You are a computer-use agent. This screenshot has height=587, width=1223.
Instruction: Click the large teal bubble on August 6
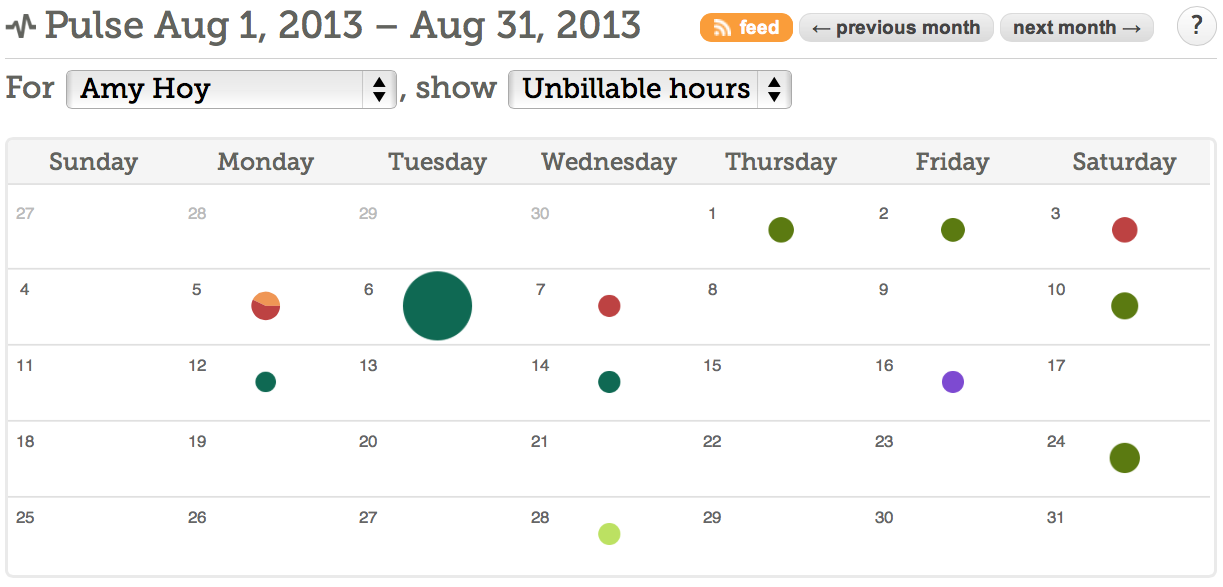pos(437,306)
